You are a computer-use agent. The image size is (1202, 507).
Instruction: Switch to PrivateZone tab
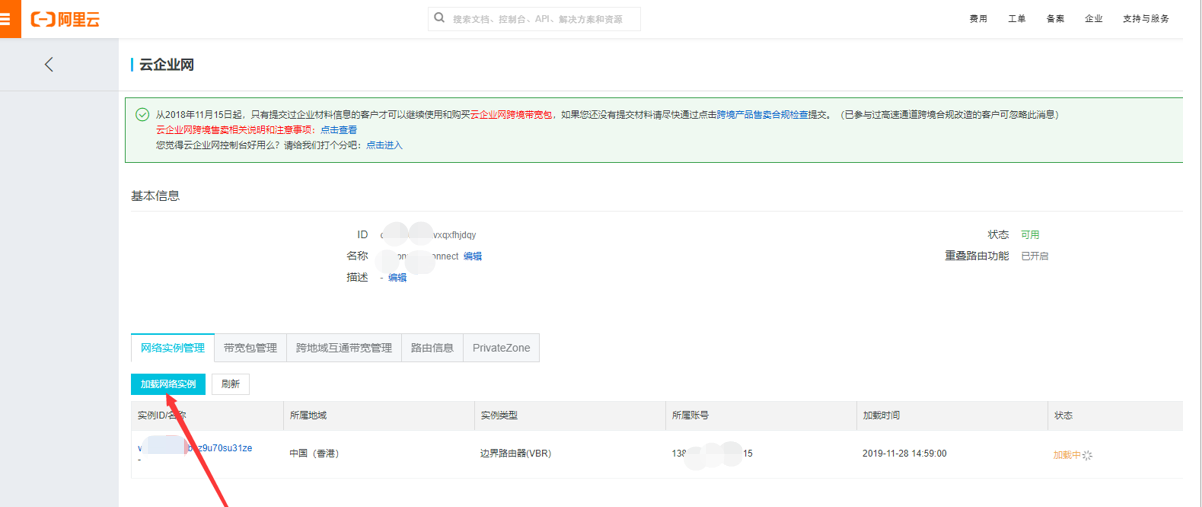tap(502, 348)
